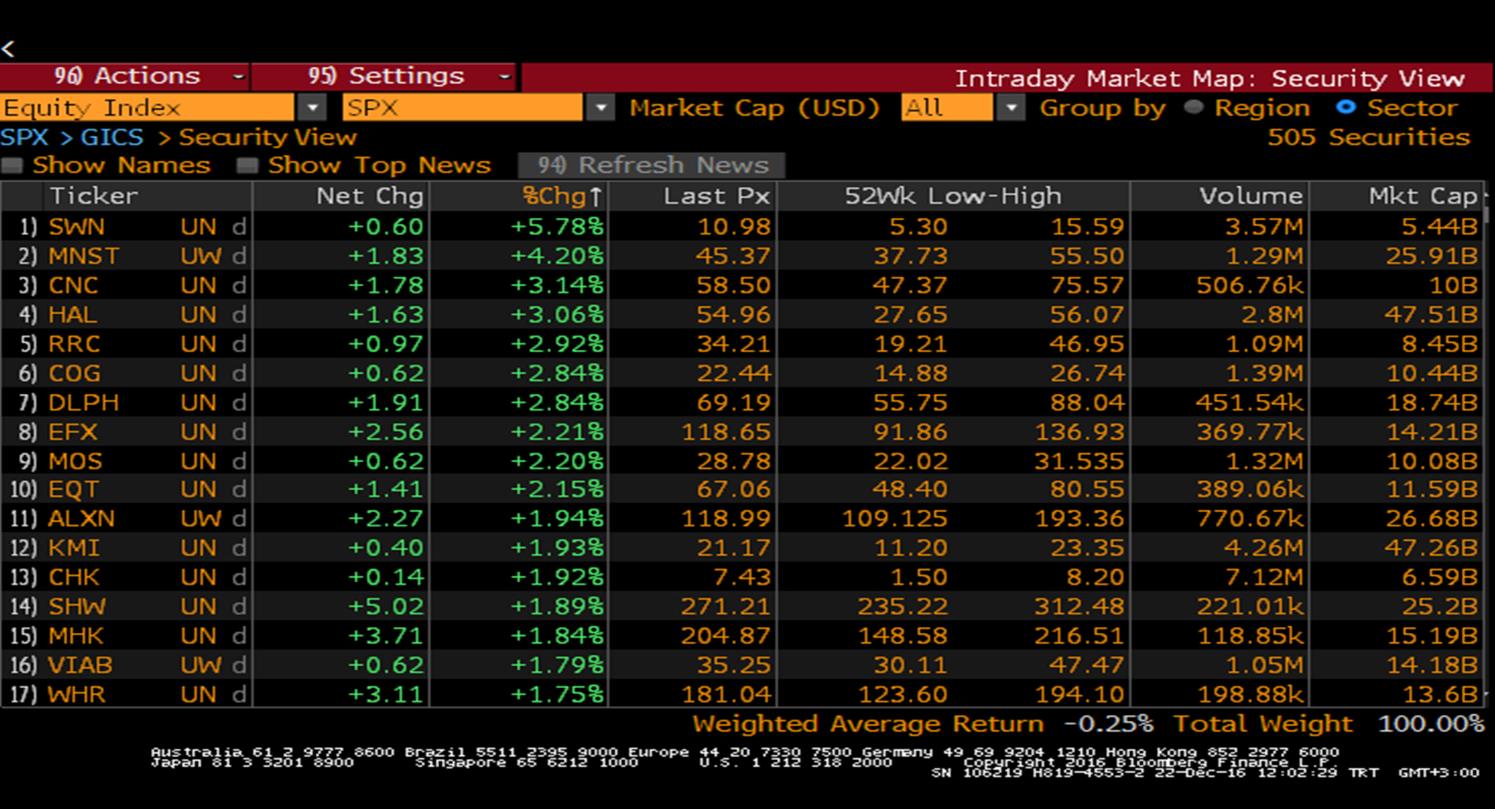Click the net change value +5.02
This screenshot has width=1495, height=809.
click(386, 606)
